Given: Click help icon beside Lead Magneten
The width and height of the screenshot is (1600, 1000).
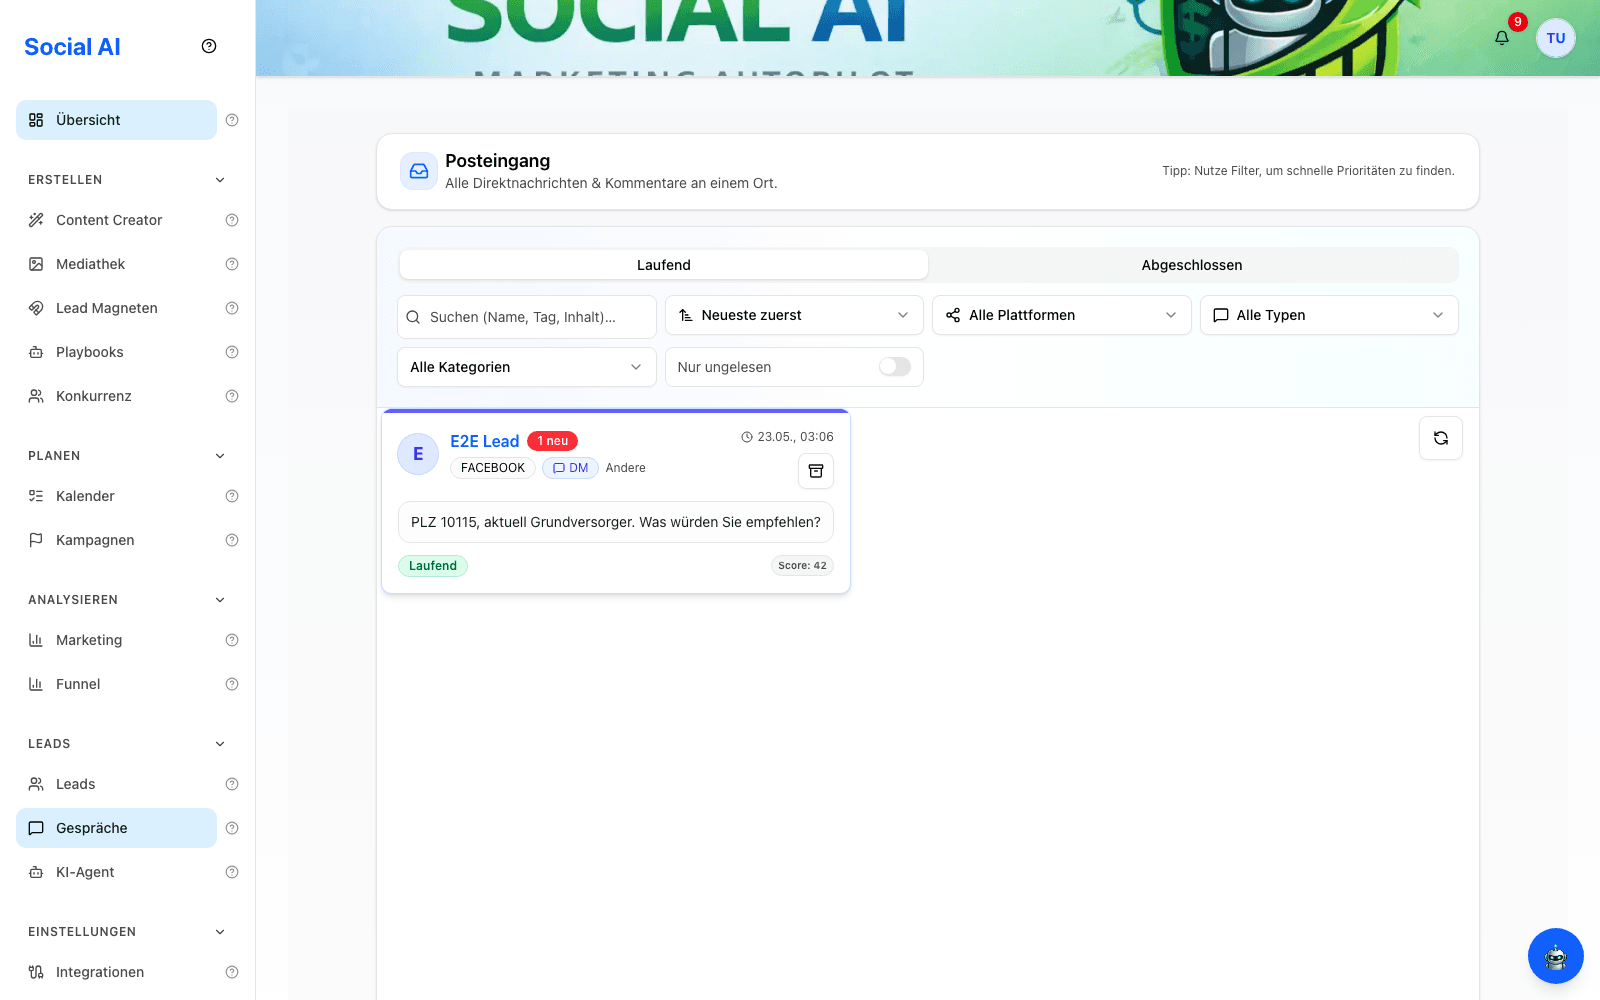Looking at the screenshot, I should point(232,308).
